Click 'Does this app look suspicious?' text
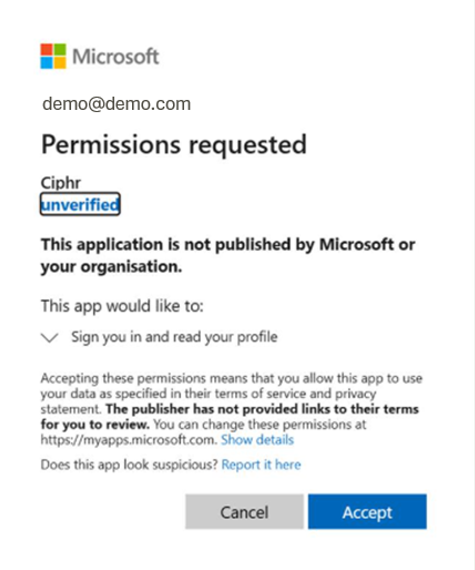The height and width of the screenshot is (570, 475). pos(129,465)
